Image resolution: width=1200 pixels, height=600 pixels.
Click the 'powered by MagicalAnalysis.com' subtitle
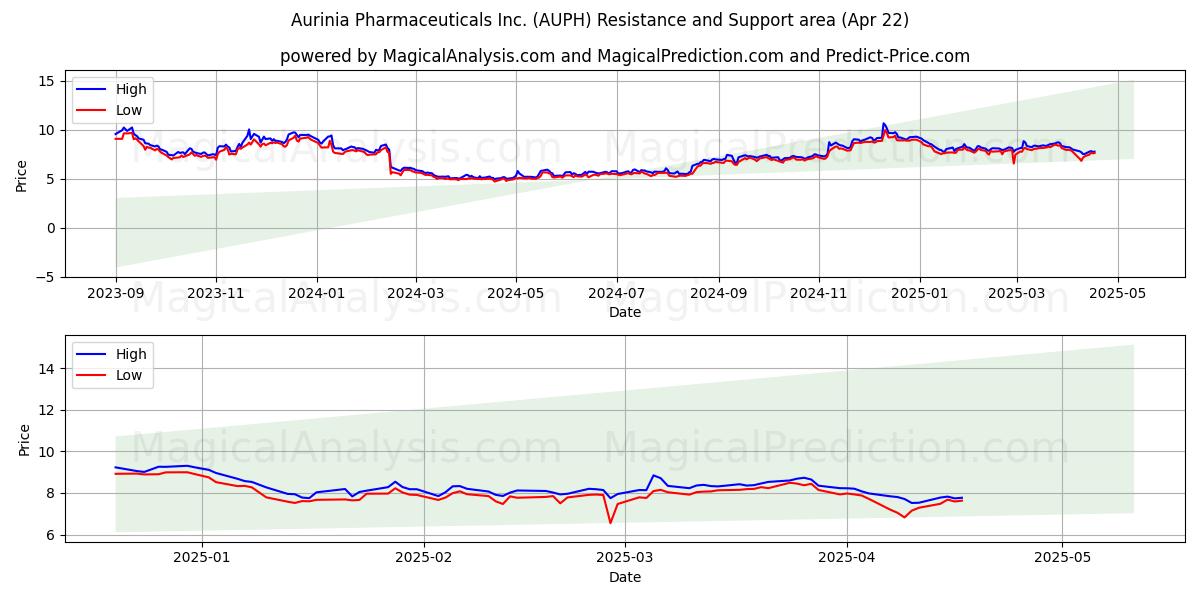(x=625, y=56)
